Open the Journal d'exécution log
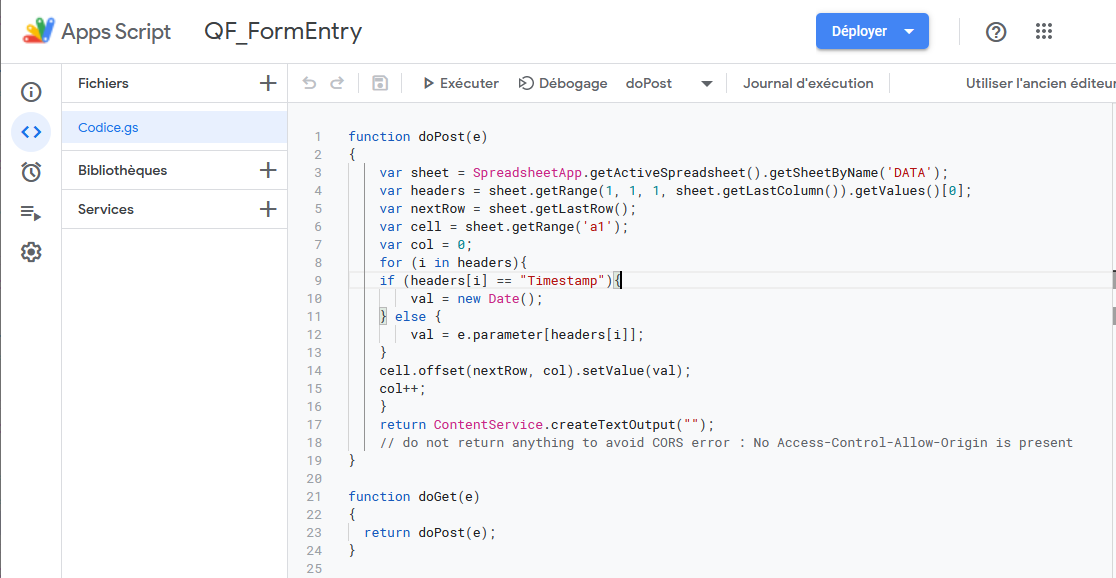 tap(808, 84)
